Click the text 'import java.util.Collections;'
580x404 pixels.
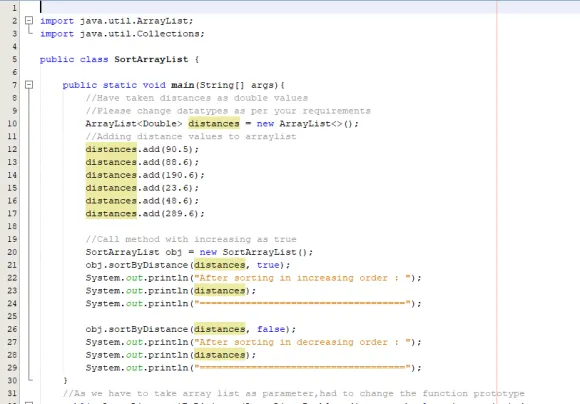pyautogui.click(x=122, y=34)
